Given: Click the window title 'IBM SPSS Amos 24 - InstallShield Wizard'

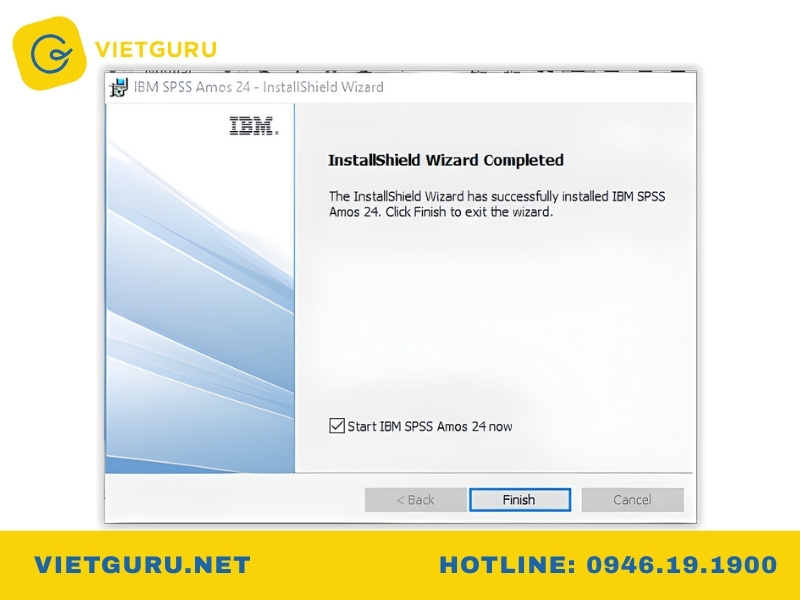Looking at the screenshot, I should tap(259, 87).
